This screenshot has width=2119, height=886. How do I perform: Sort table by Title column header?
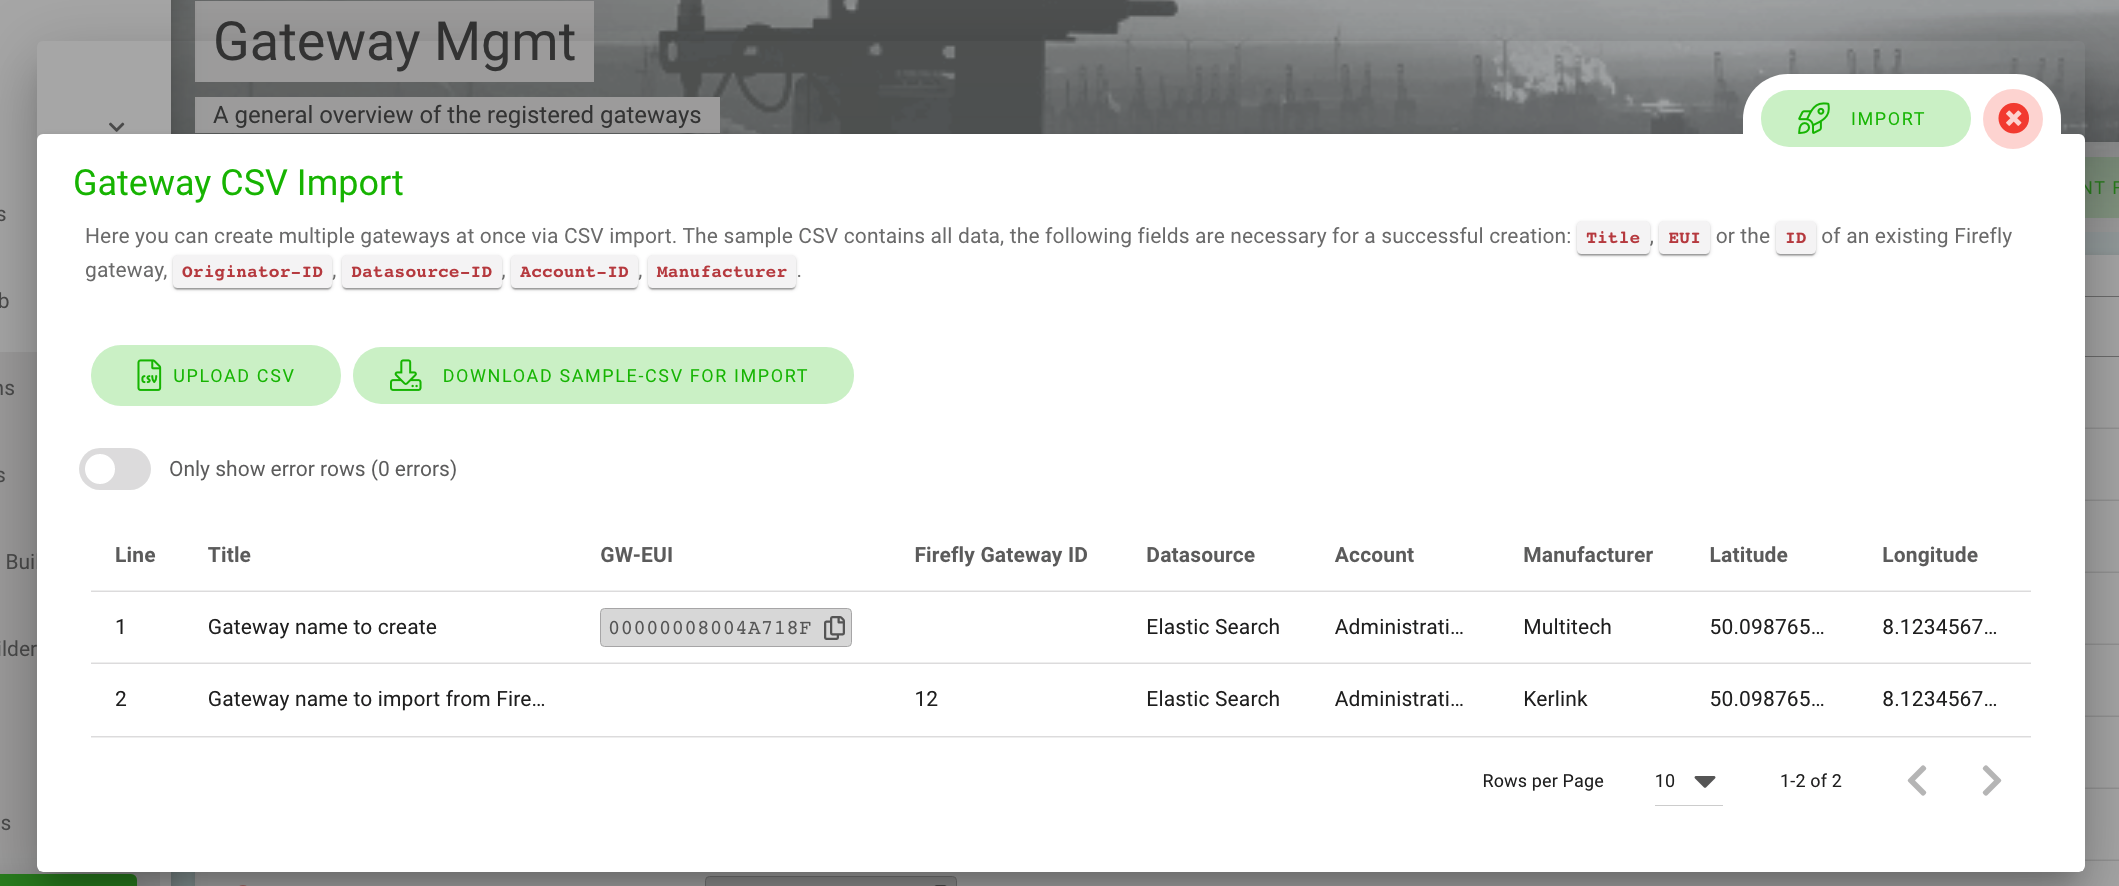(x=229, y=555)
